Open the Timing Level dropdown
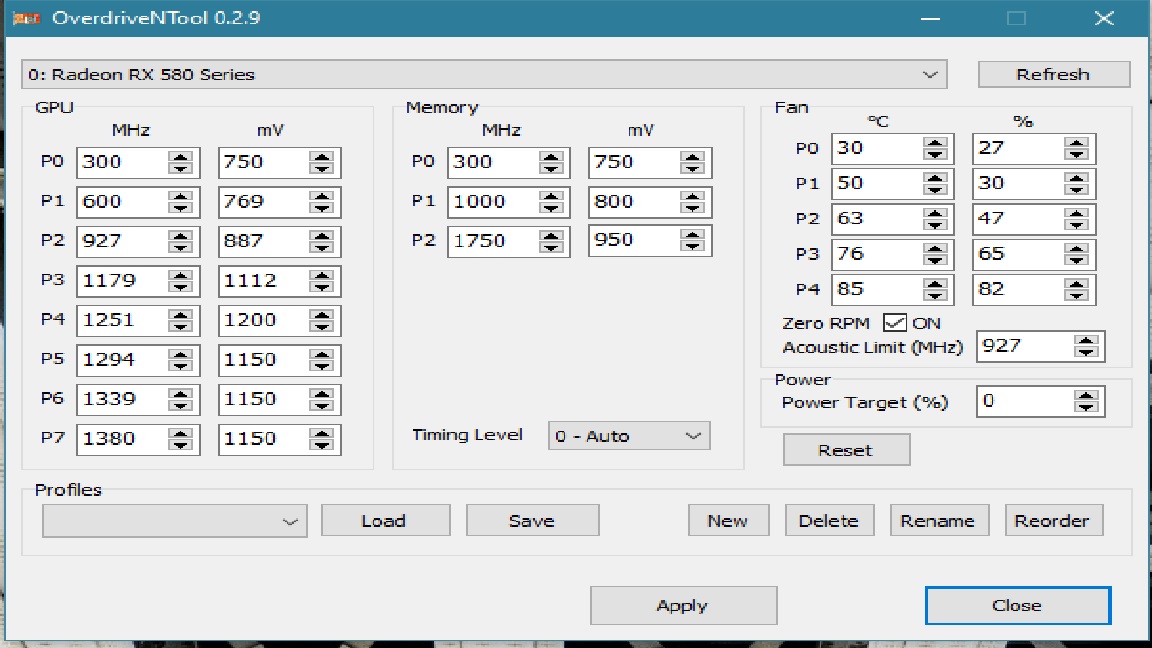Image resolution: width=1152 pixels, height=648 pixels. point(629,436)
